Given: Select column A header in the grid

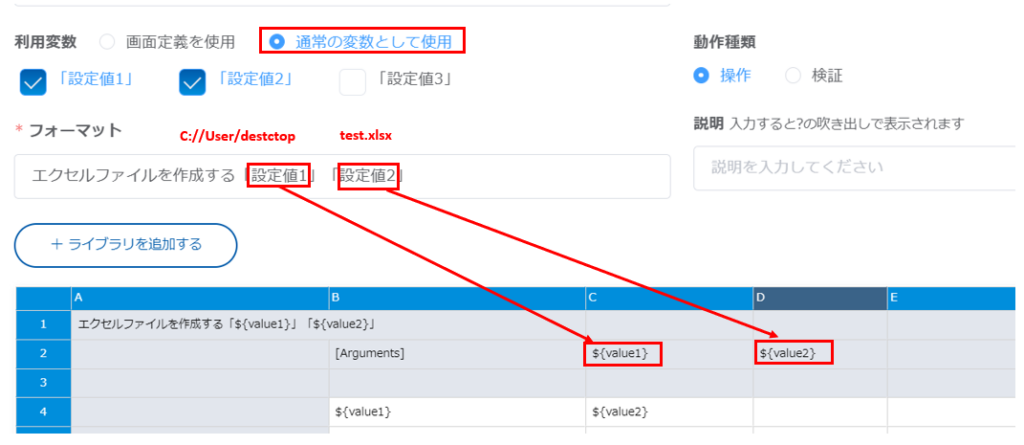Looking at the screenshot, I should (x=200, y=297).
